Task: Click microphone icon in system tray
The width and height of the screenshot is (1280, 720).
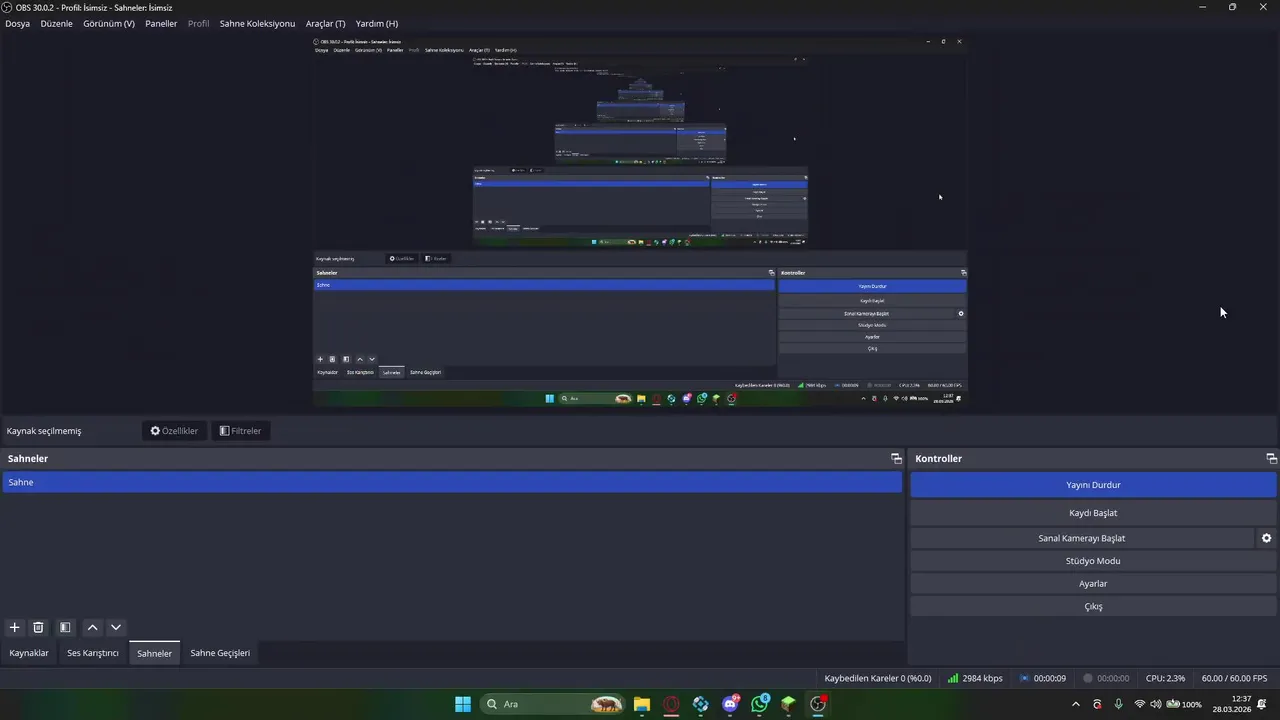Action: (1118, 704)
